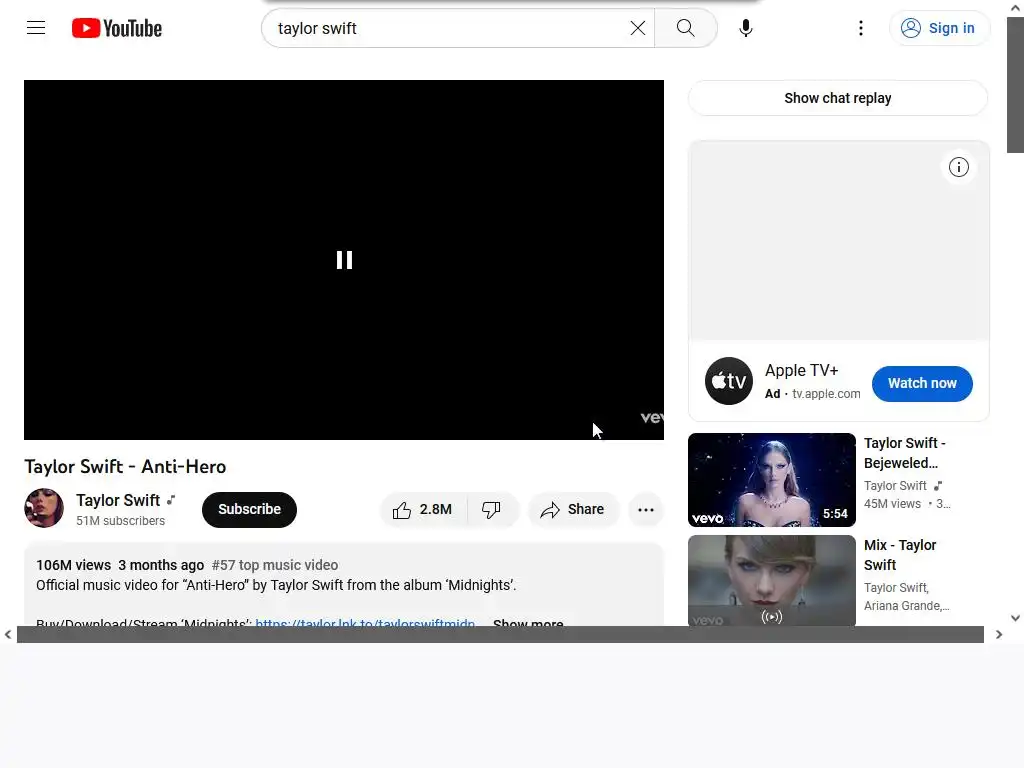
Task: Open the hamburger guide menu
Action: [x=36, y=28]
